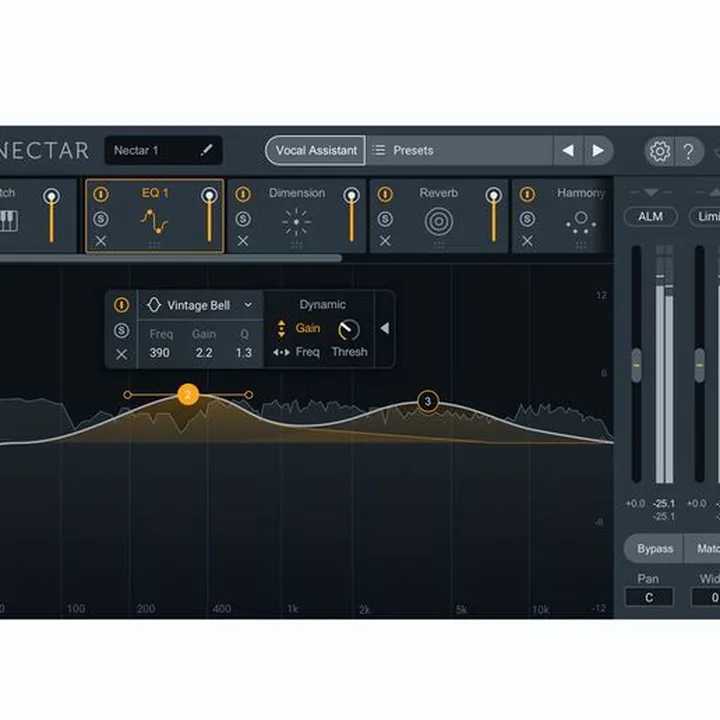Toggle Dimension module power button
This screenshot has width=720, height=720.
pos(243,194)
